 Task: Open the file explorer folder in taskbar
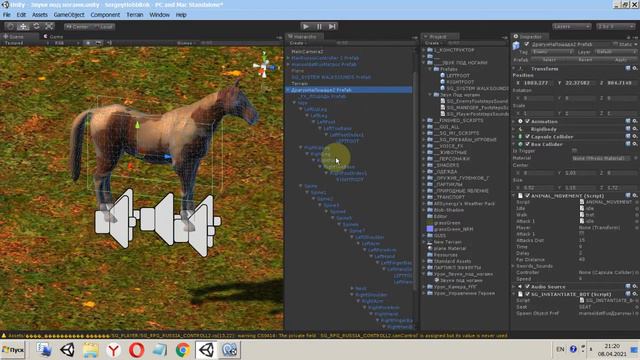90,350
